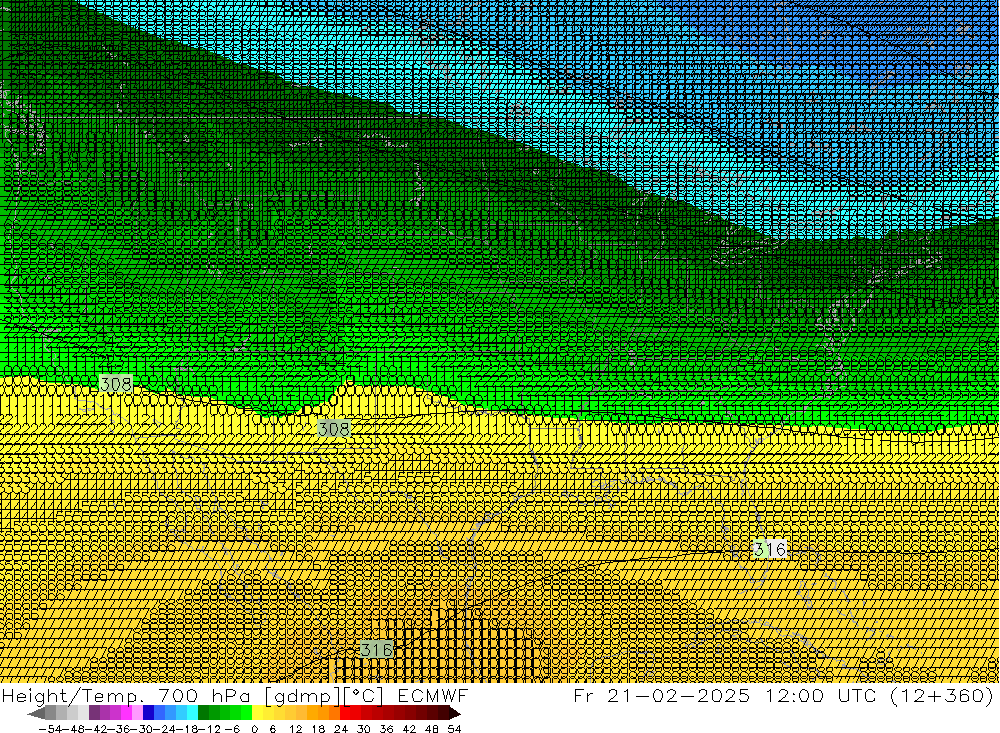Click the 'Fr 21-02-2025' date text

click(662, 695)
